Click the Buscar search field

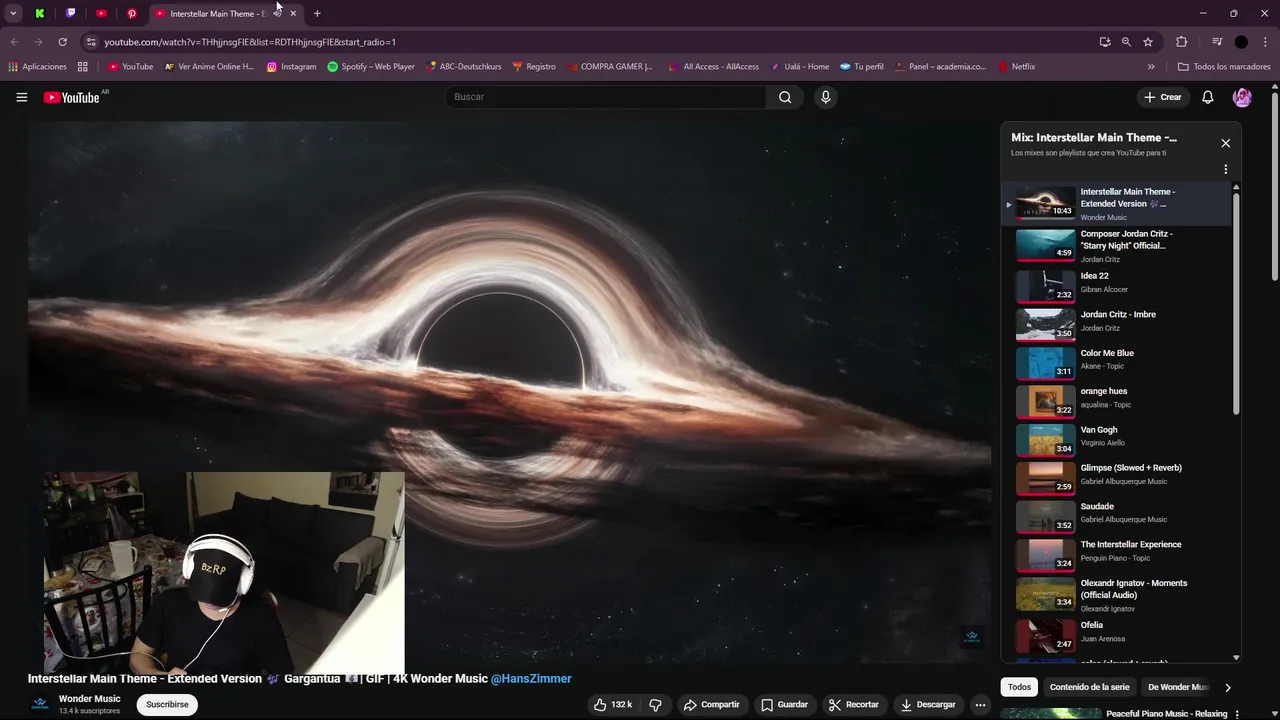point(605,97)
